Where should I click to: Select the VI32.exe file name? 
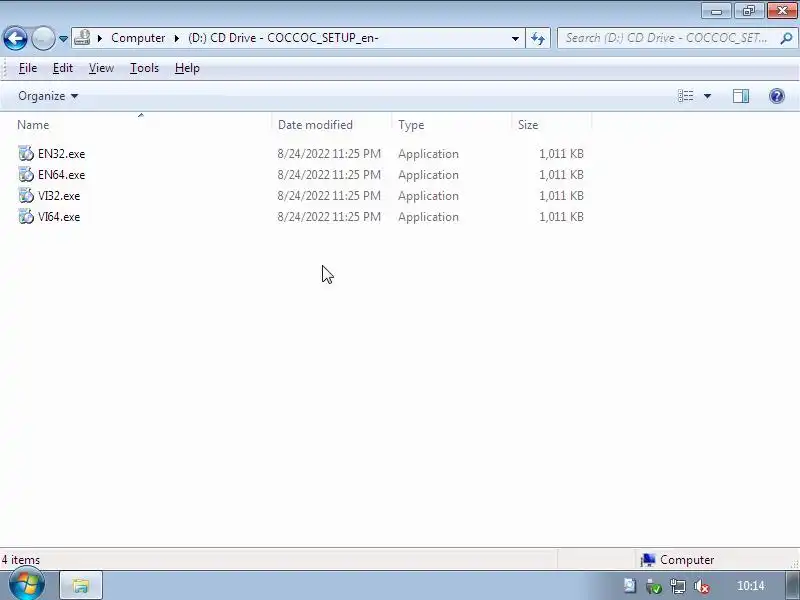coord(59,196)
